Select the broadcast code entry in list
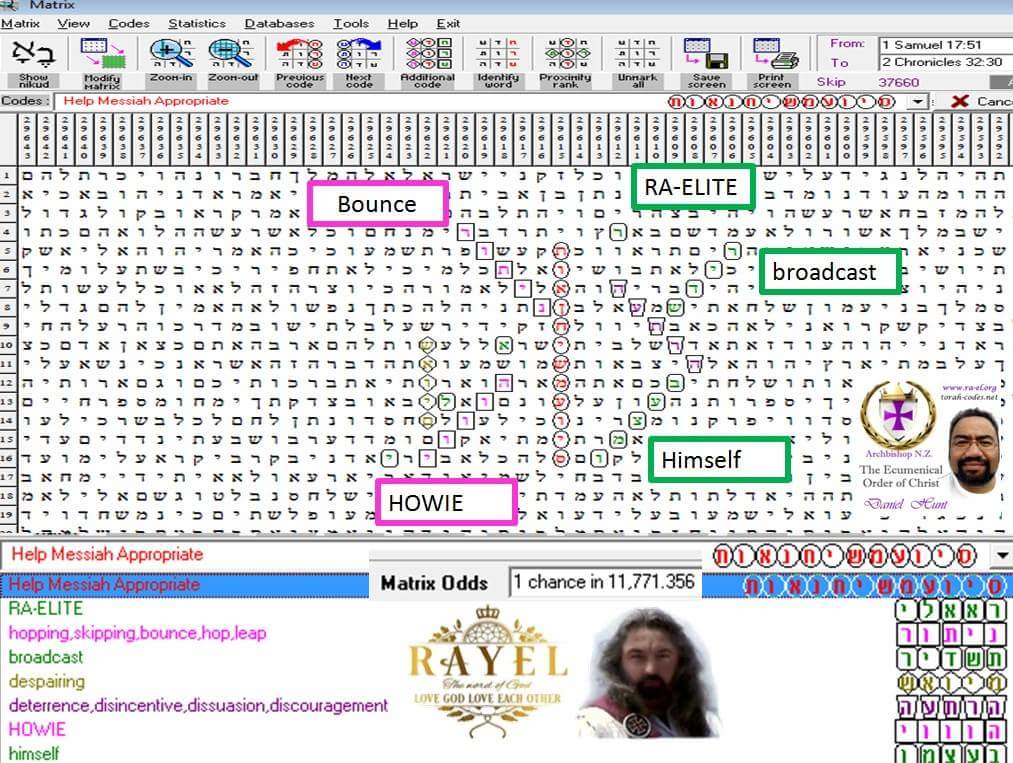 tap(46, 657)
